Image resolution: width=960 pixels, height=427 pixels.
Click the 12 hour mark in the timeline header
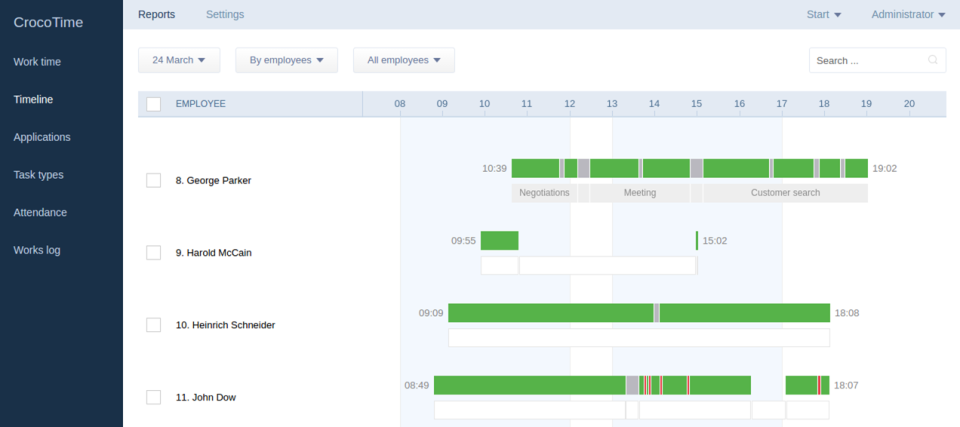click(569, 104)
